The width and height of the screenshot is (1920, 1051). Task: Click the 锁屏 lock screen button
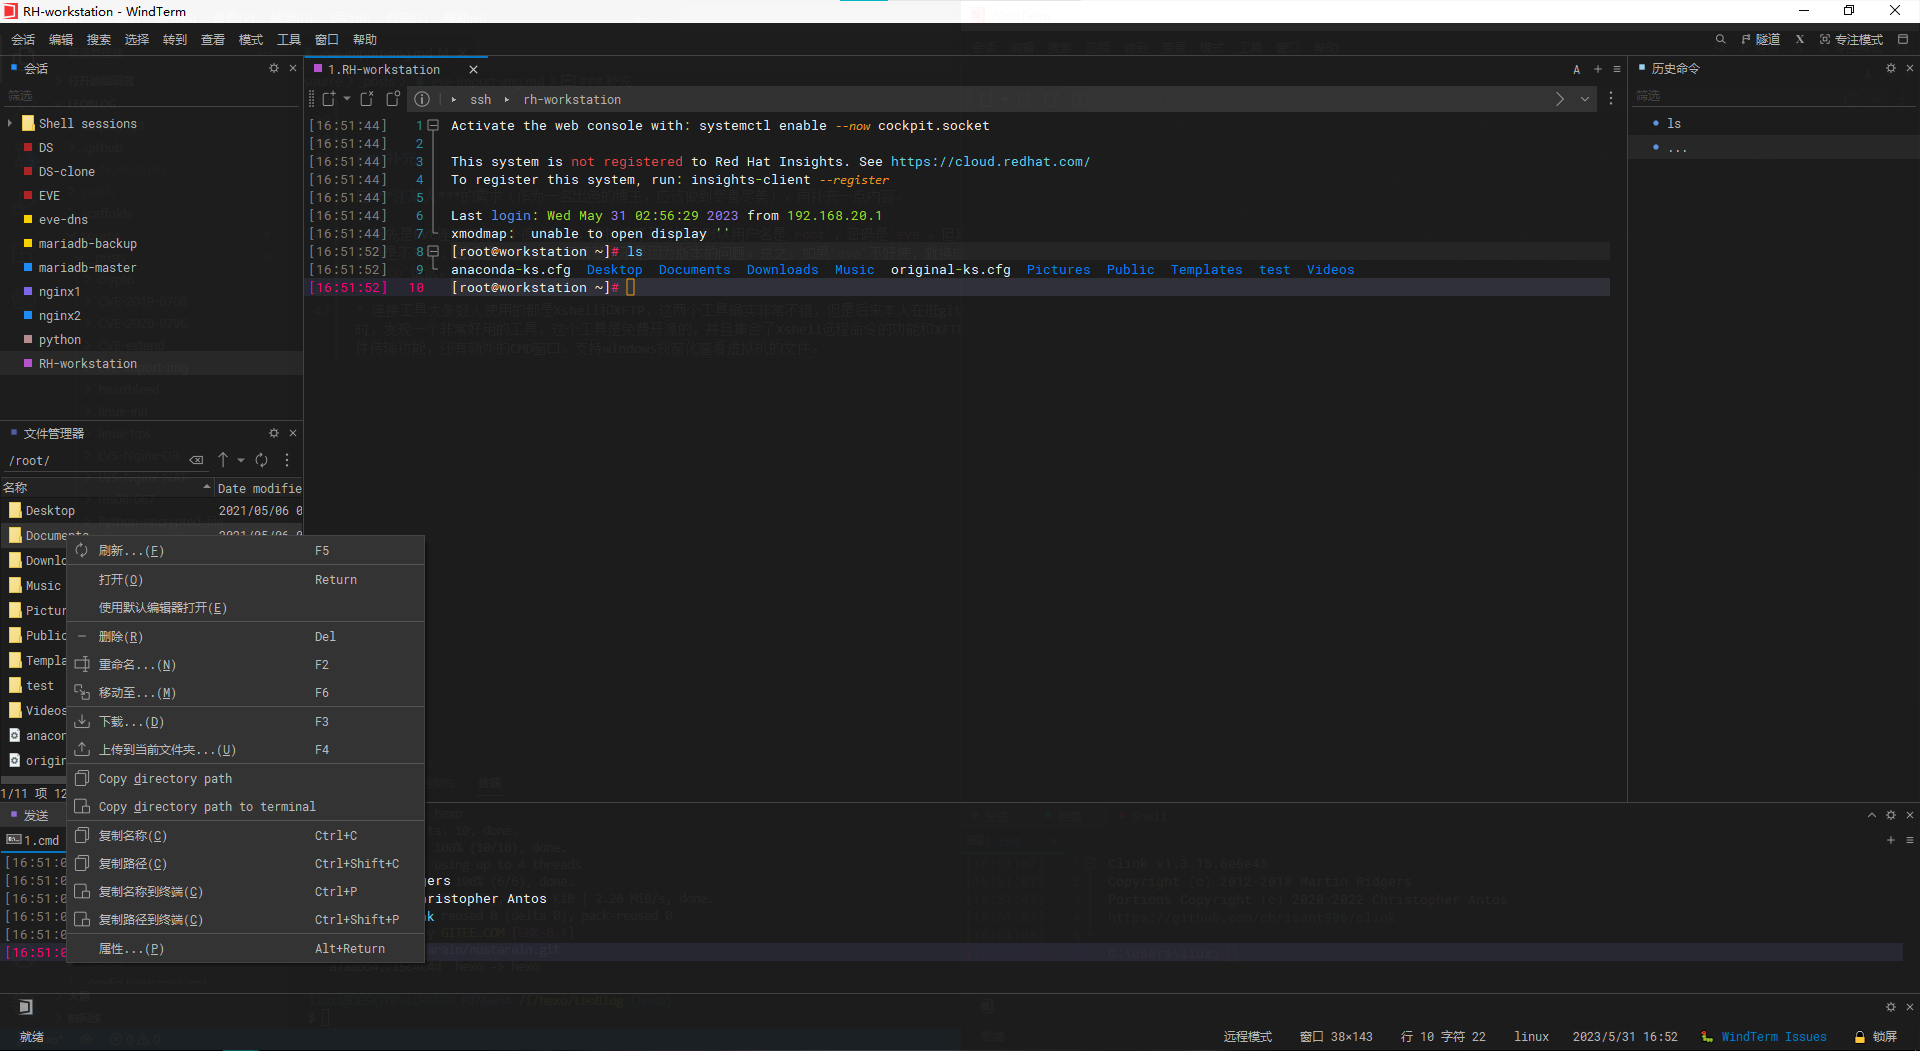[1876, 1037]
